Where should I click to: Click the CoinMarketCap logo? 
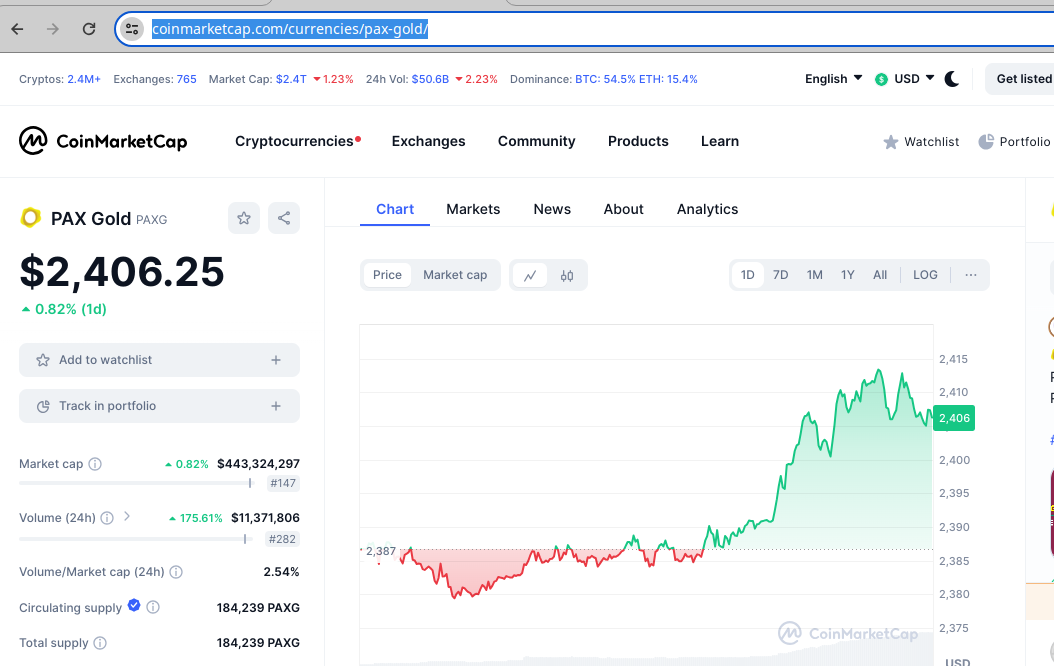[x=103, y=141]
